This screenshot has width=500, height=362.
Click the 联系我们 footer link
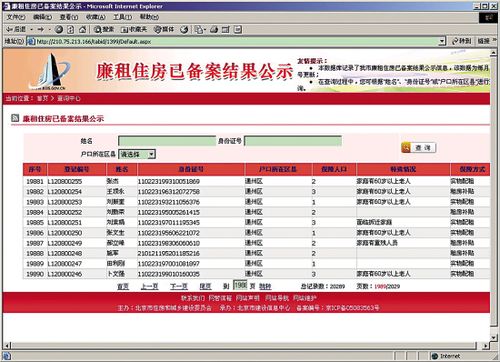pos(193,298)
